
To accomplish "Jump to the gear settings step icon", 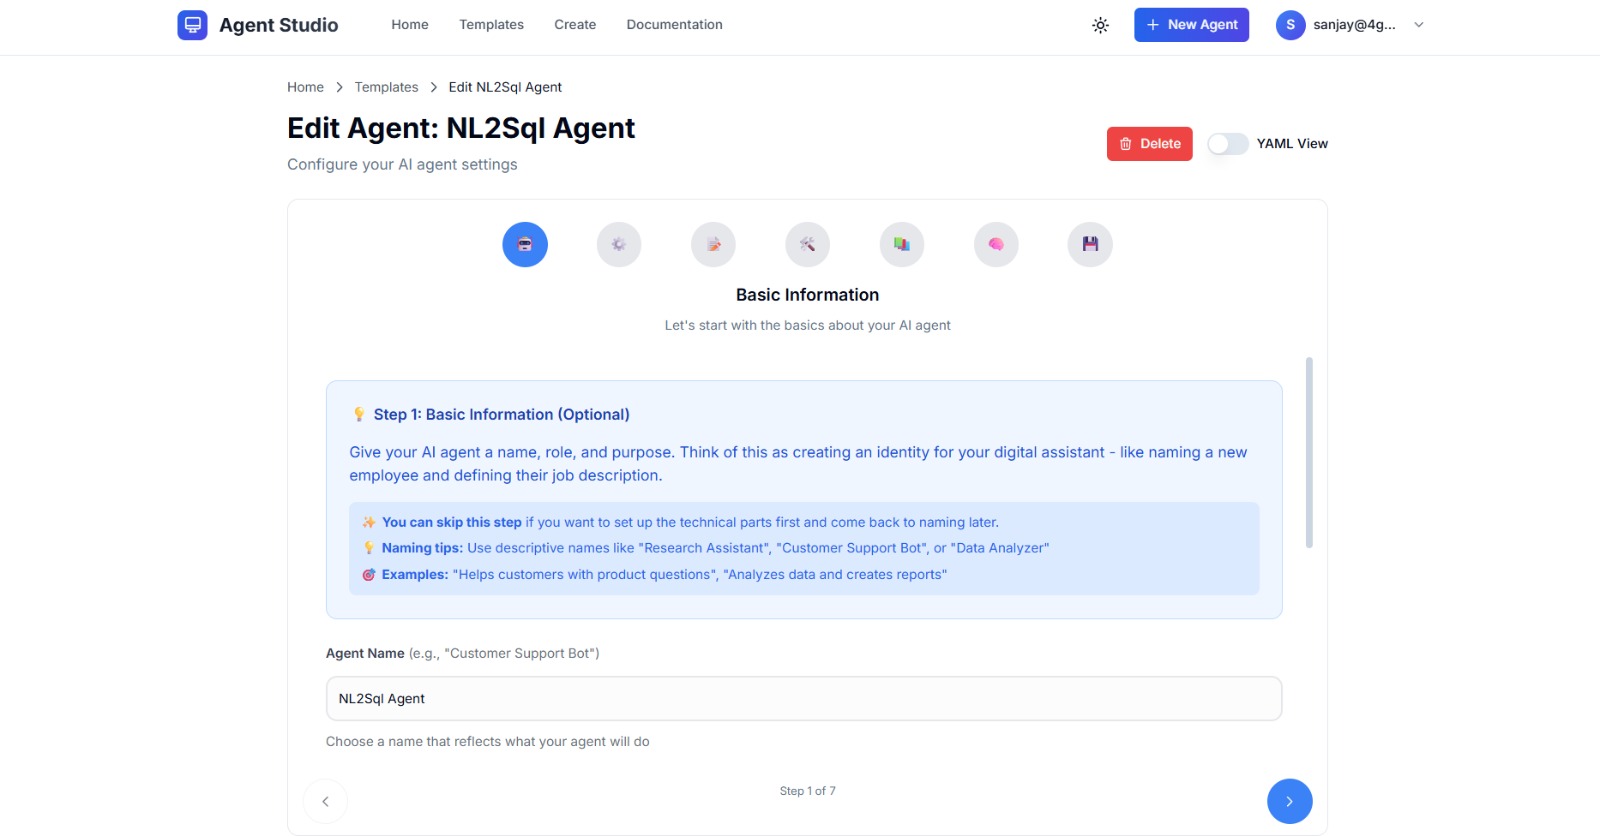I will coord(619,244).
